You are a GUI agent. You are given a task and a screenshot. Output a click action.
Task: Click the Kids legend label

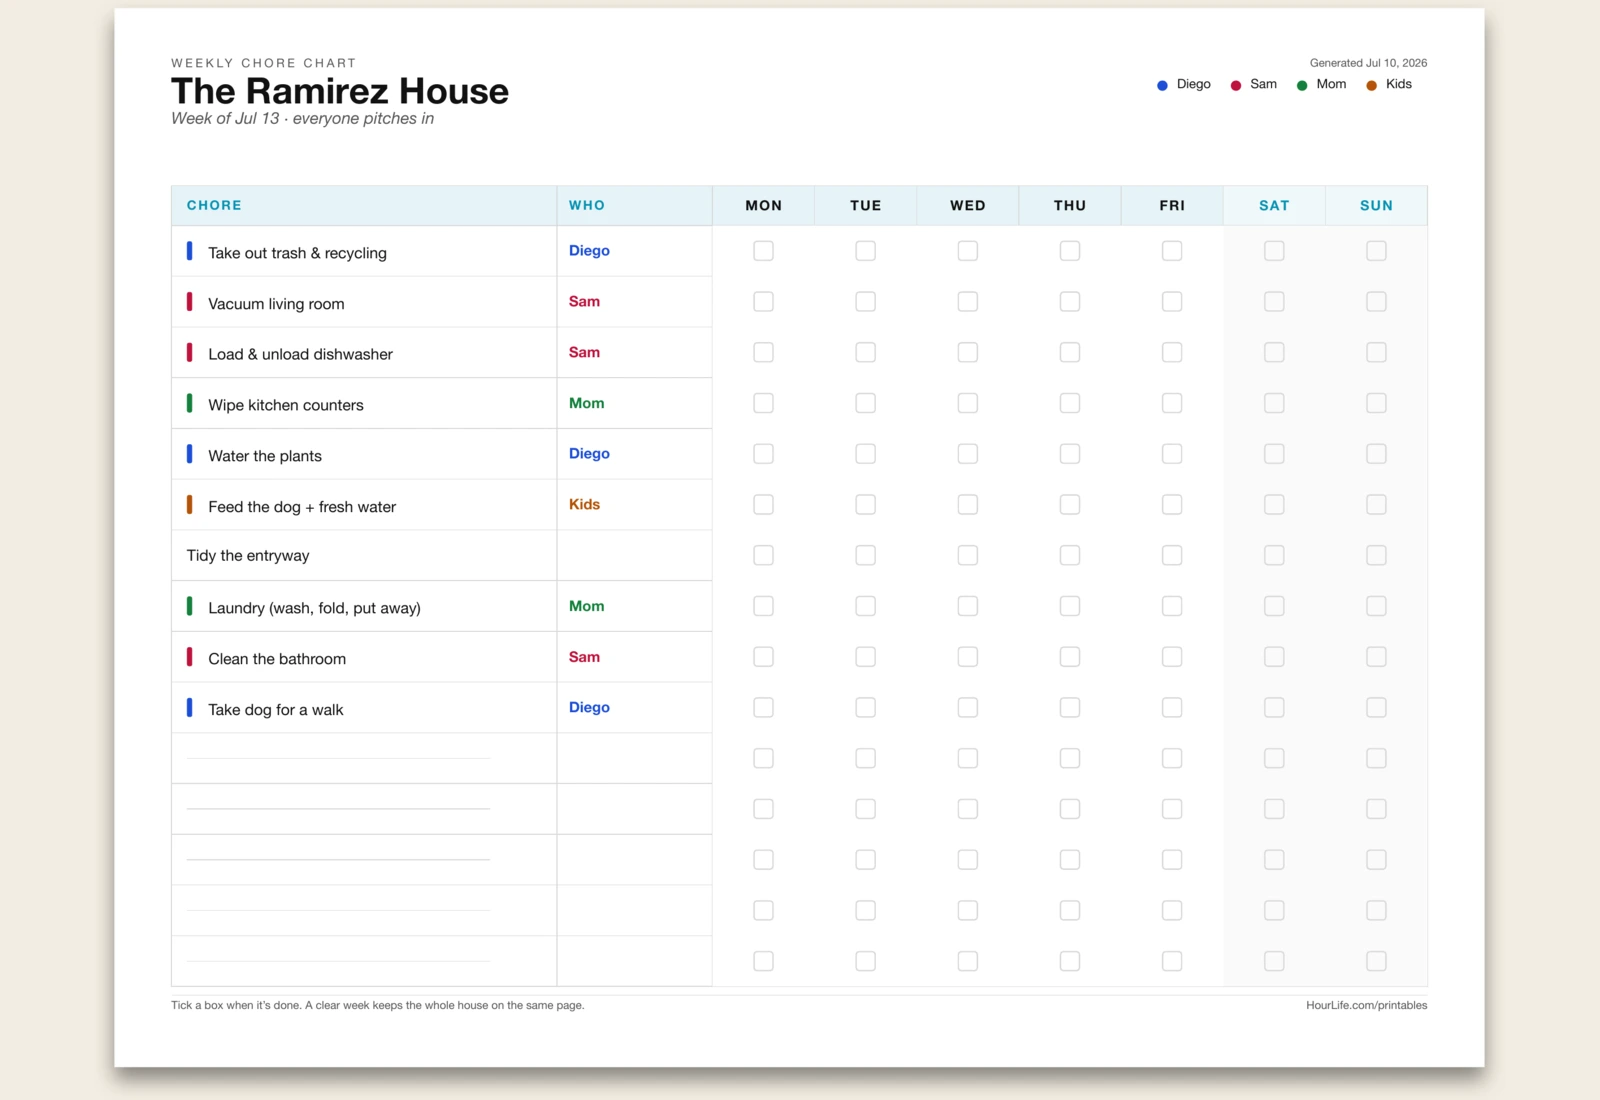[1398, 84]
